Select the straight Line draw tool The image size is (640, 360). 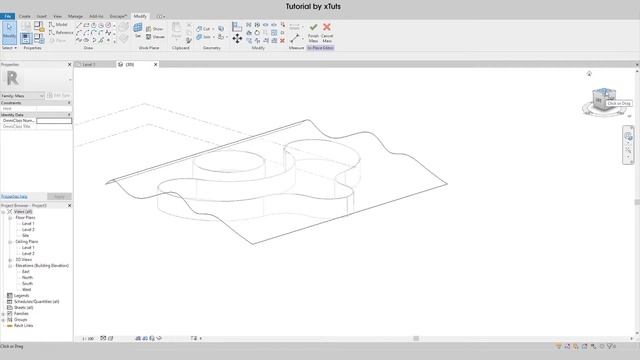79,25
